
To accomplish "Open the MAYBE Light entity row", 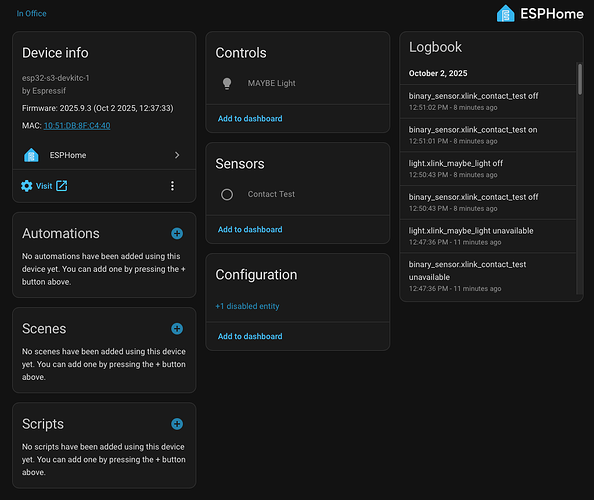I will [298, 83].
